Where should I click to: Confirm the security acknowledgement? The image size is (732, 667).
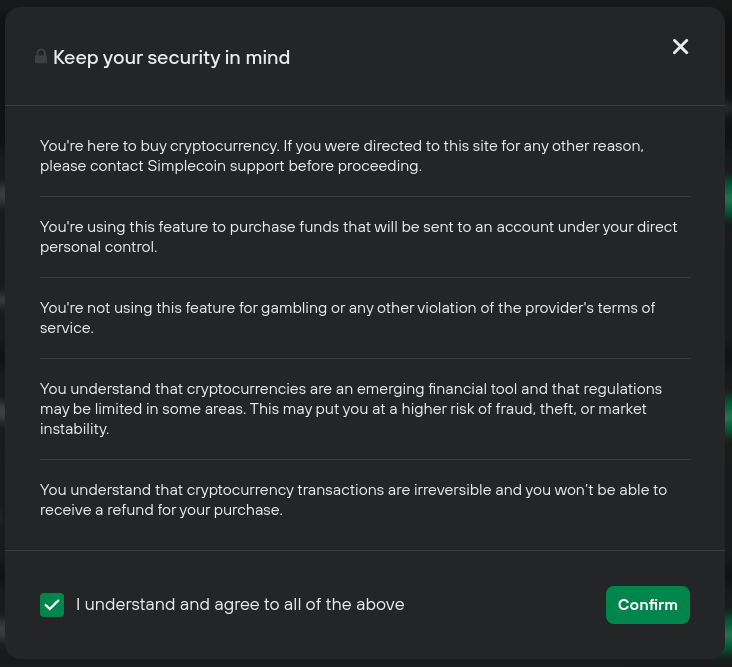point(648,605)
